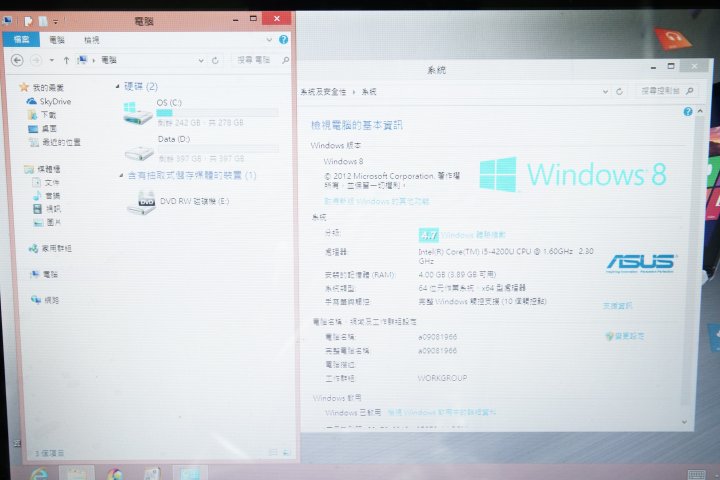
Task: Open the Computer ribbon tab
Action: (57, 40)
